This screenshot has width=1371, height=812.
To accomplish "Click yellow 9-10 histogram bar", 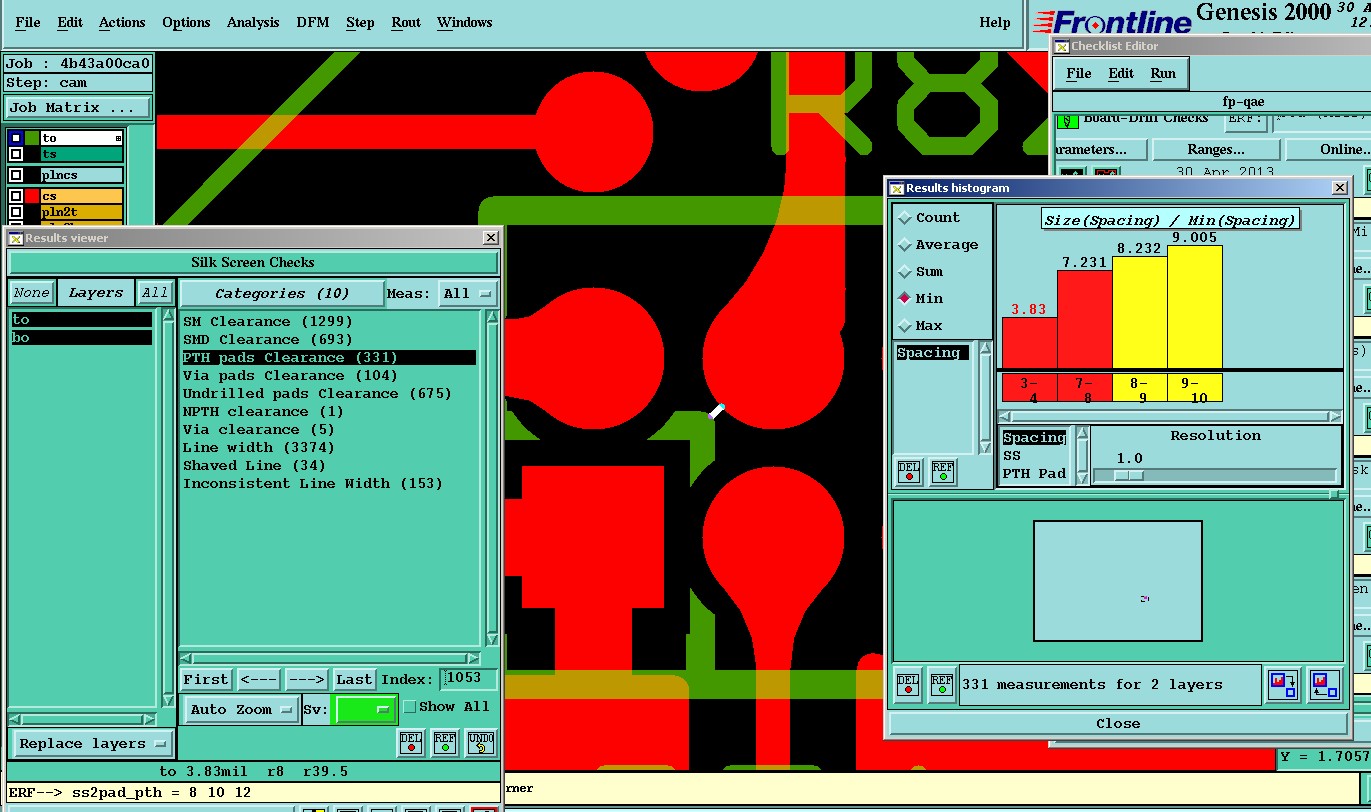I will 1195,307.
